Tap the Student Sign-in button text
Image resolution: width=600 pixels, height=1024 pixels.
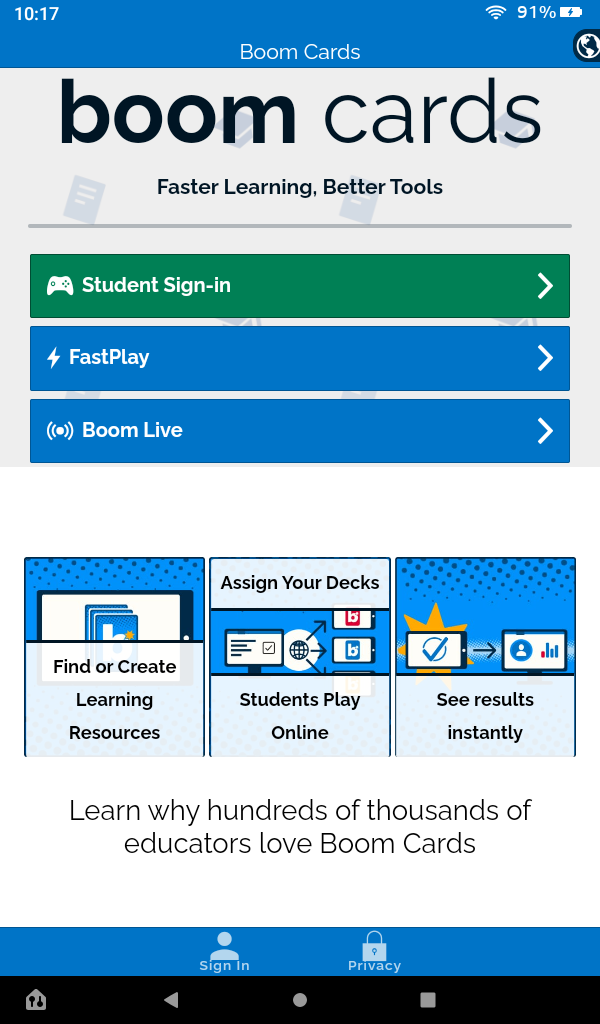pyautogui.click(x=156, y=286)
